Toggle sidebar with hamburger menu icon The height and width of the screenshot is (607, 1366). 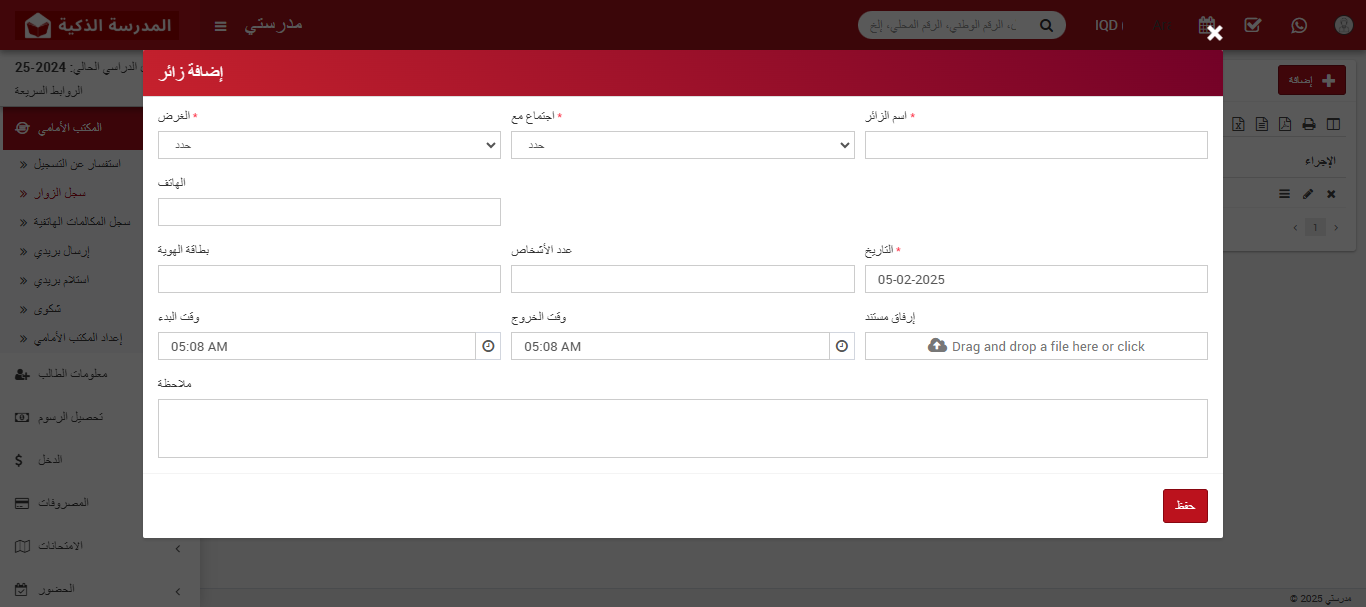[x=221, y=25]
